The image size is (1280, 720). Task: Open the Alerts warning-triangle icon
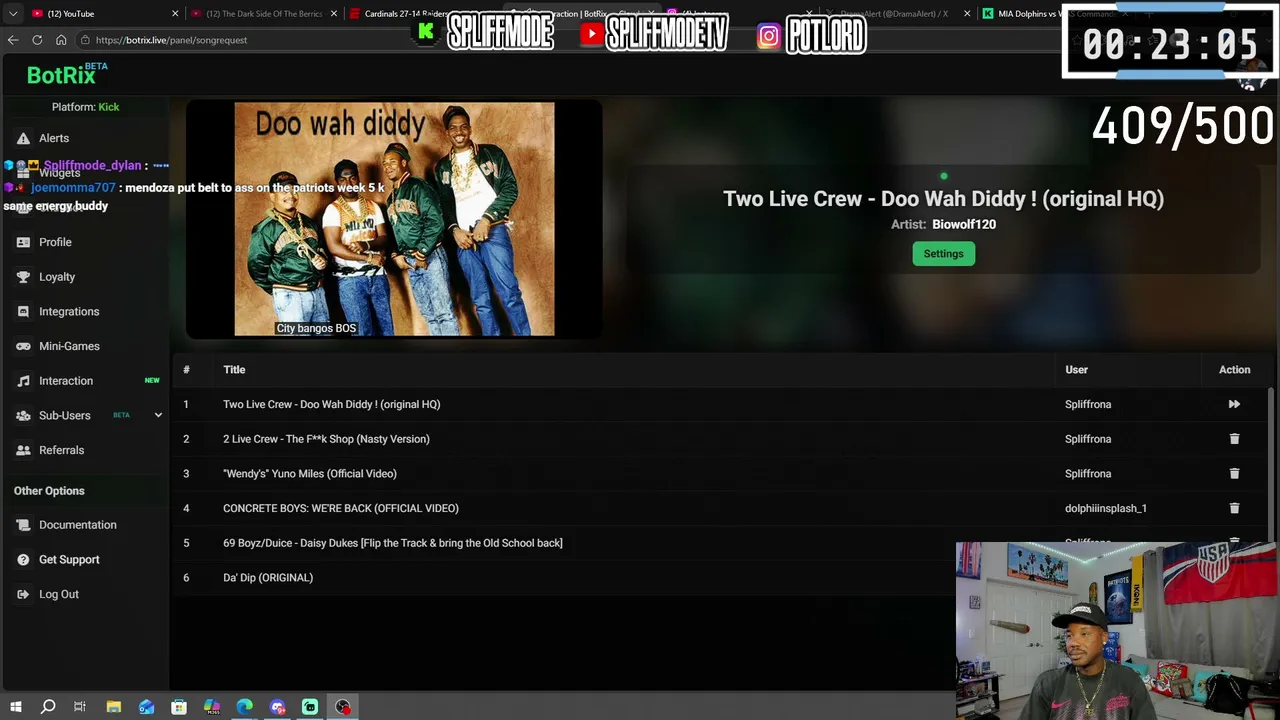coord(23,138)
